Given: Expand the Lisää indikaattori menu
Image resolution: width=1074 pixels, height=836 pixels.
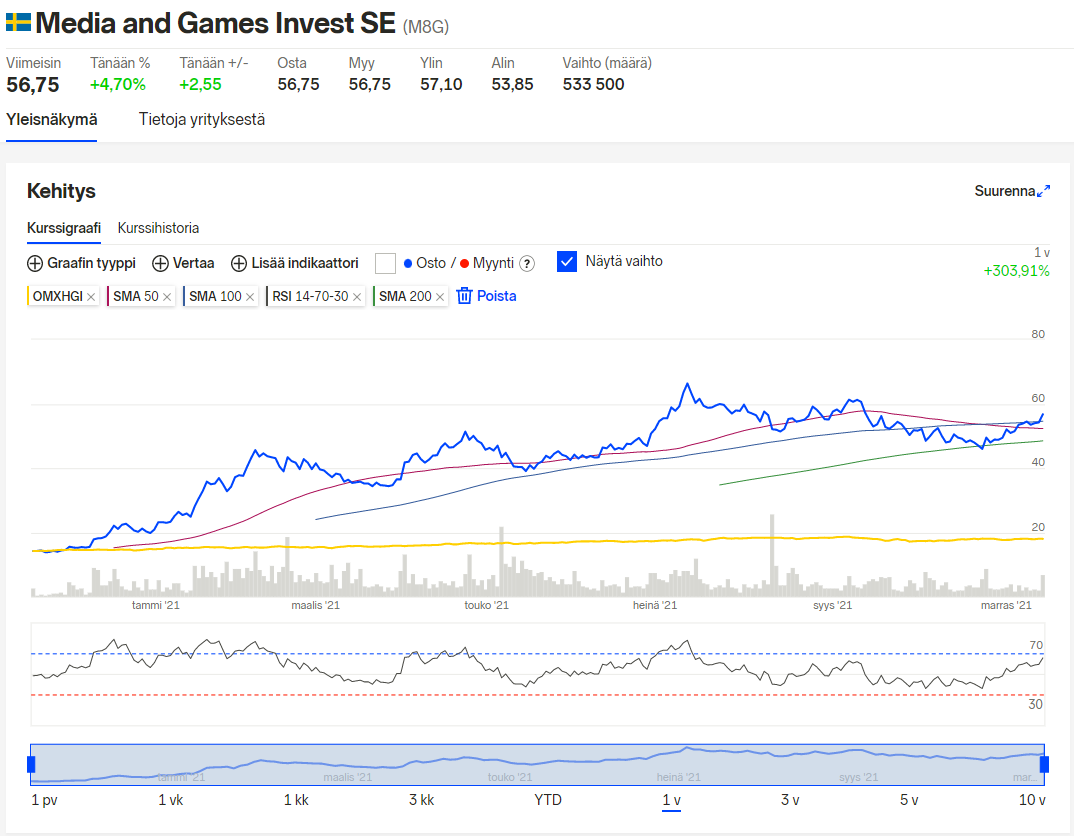Looking at the screenshot, I should tap(294, 264).
